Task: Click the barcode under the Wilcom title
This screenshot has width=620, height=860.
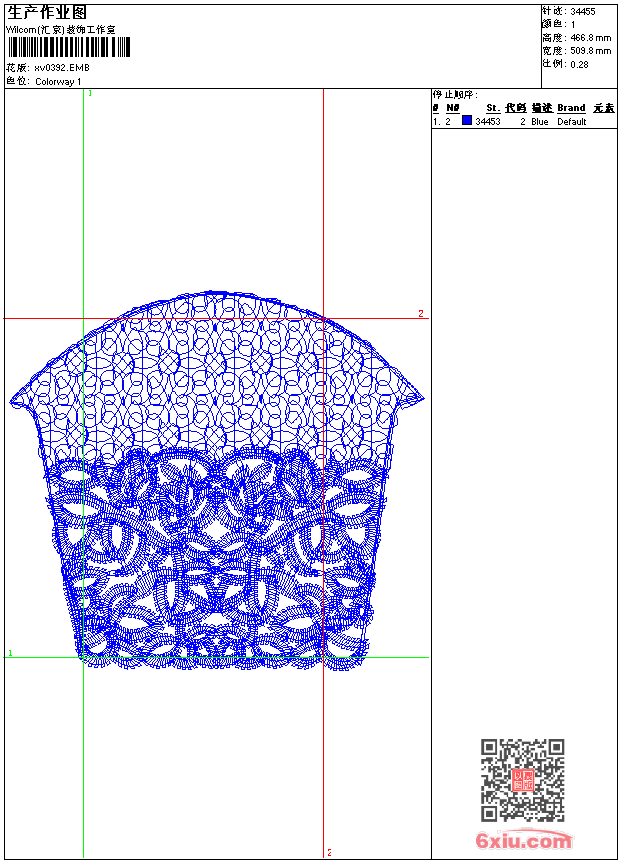Action: [x=69, y=48]
